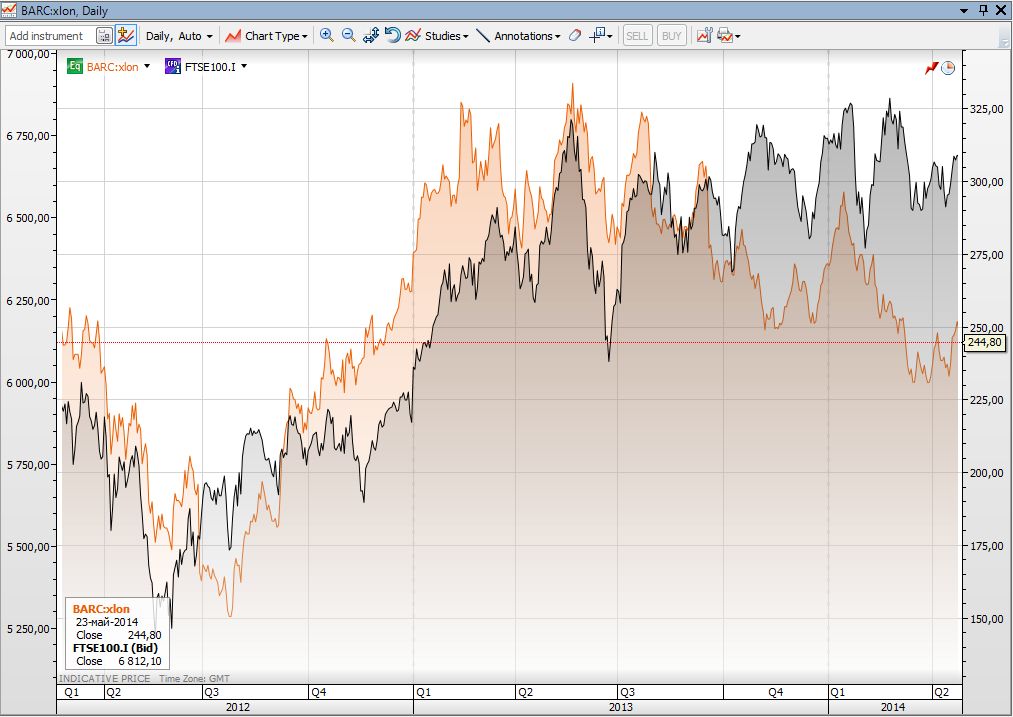Click the 'INDICATIVE PRICE' label
This screenshot has width=1013, height=717.
click(105, 678)
